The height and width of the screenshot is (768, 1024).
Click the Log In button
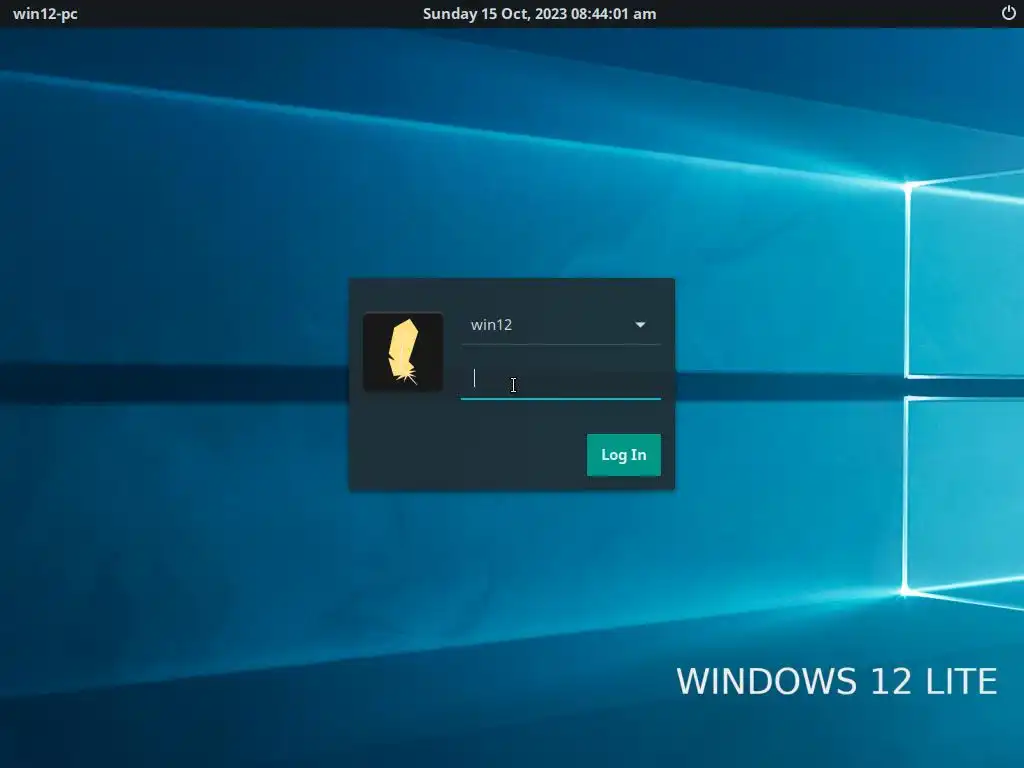point(624,455)
